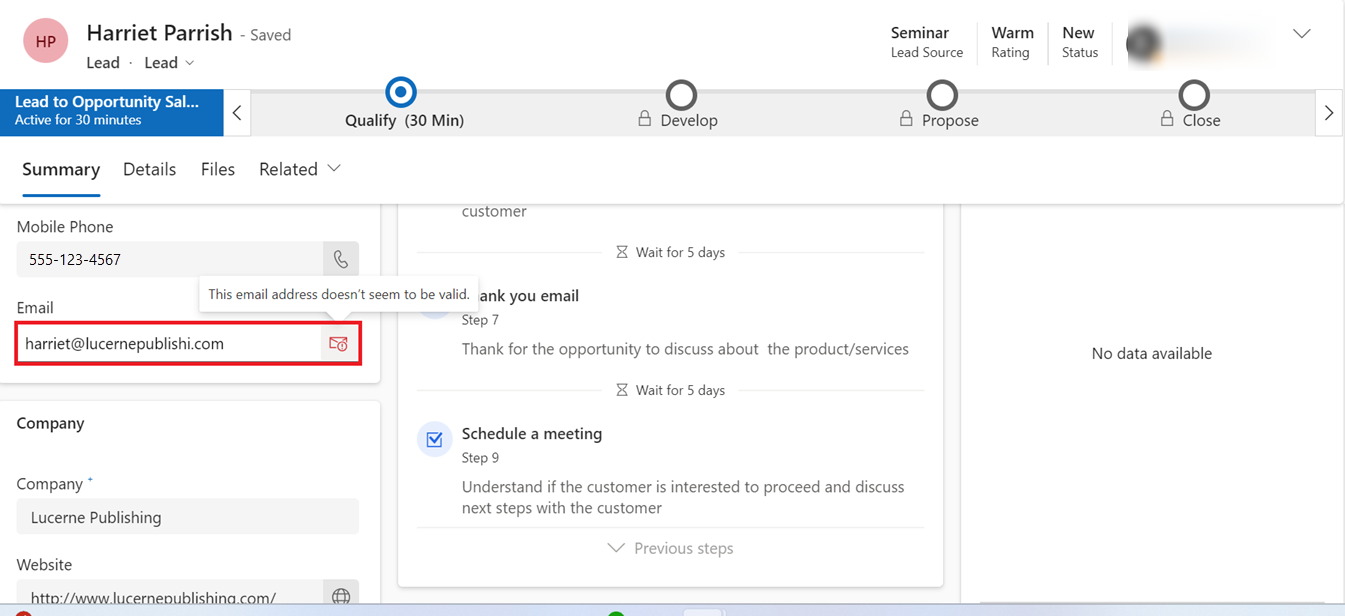
Task: Click the Propose stage label
Action: coord(950,120)
